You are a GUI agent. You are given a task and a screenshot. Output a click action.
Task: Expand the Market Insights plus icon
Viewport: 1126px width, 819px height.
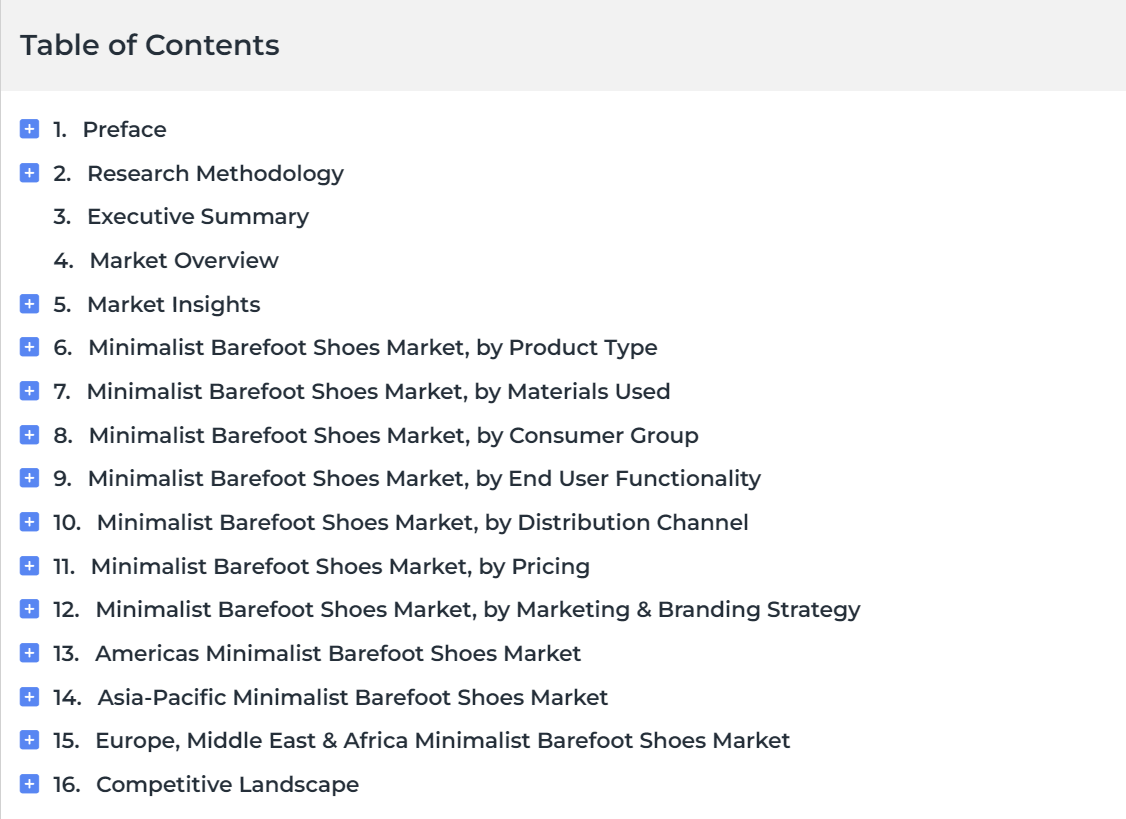pos(29,304)
